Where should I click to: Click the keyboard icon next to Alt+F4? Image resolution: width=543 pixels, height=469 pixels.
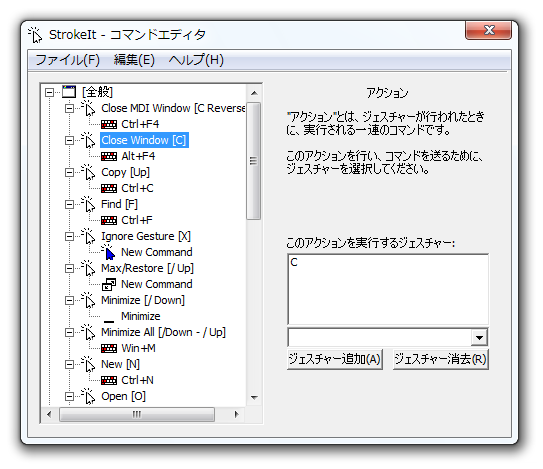click(109, 156)
